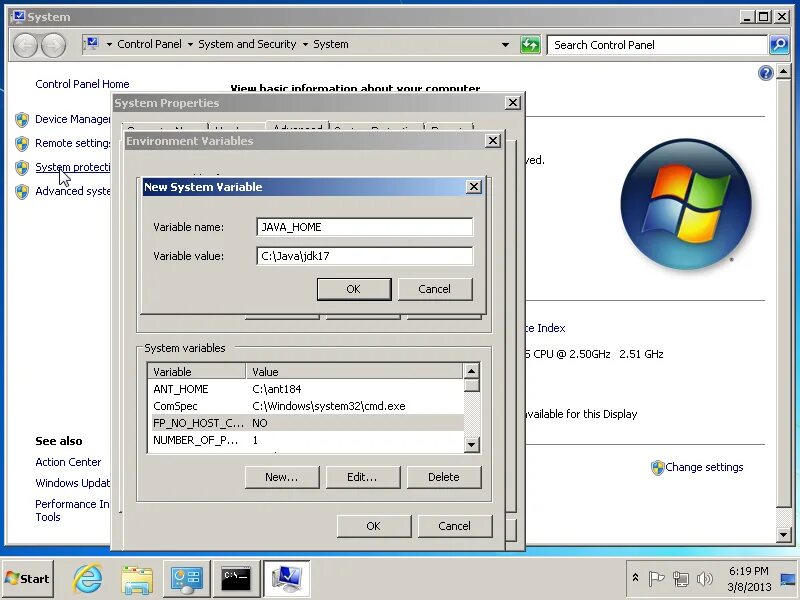Click the shield icon beside Device Manager

tap(22, 120)
